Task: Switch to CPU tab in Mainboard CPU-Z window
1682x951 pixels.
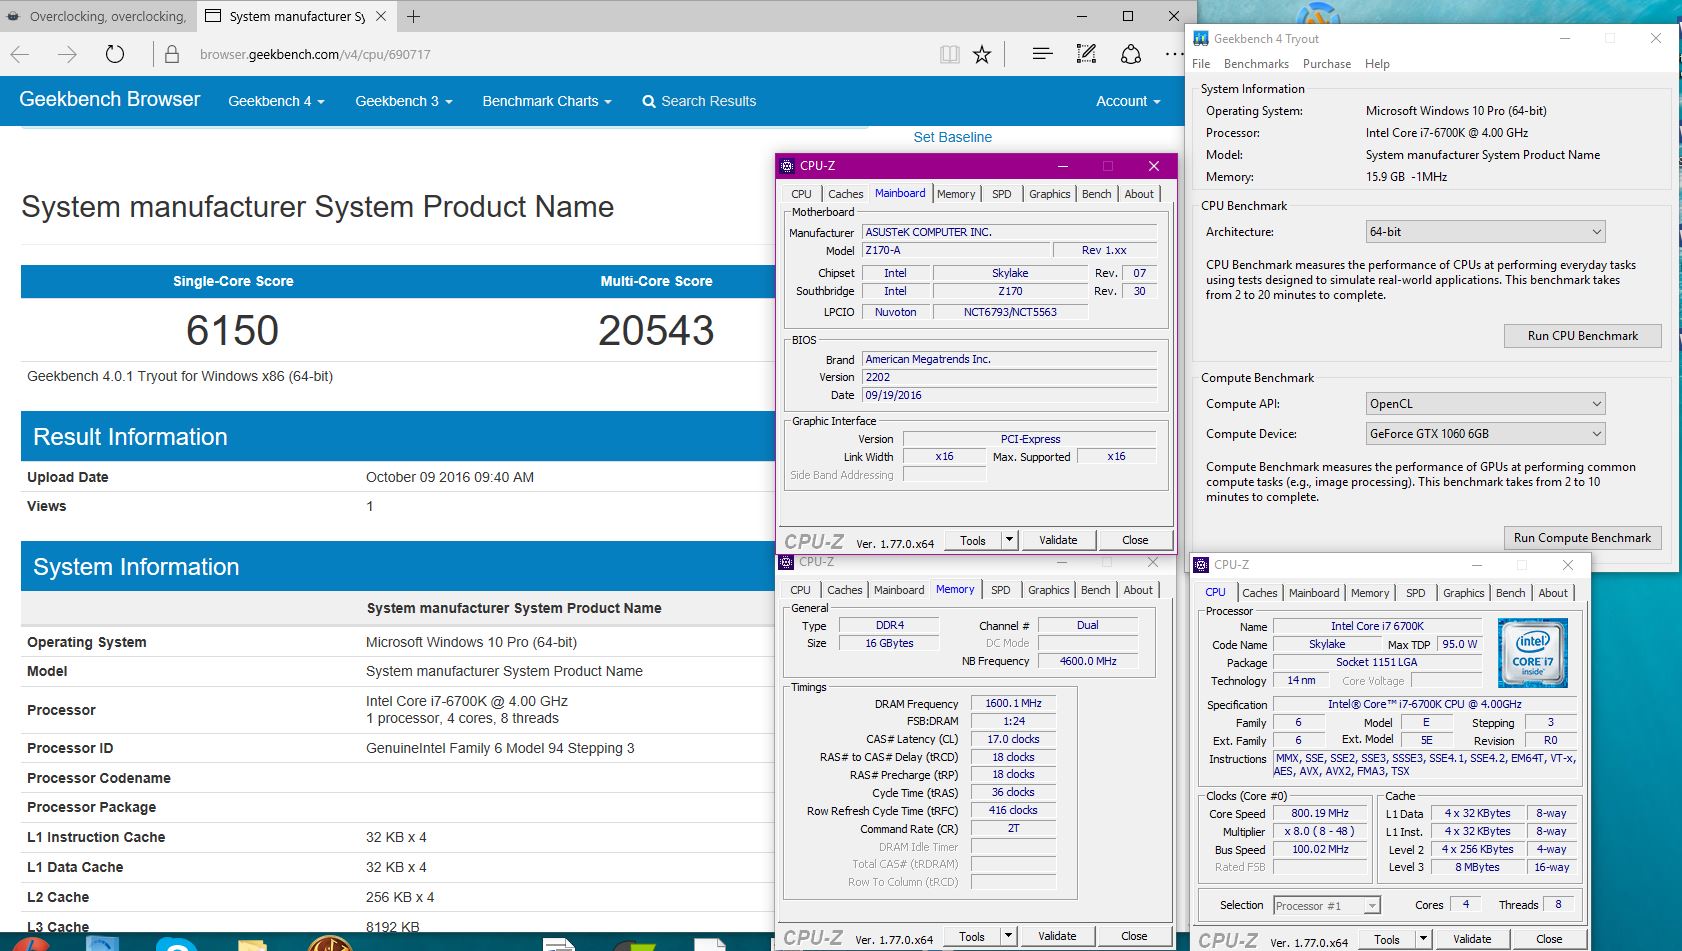Action: tap(801, 194)
